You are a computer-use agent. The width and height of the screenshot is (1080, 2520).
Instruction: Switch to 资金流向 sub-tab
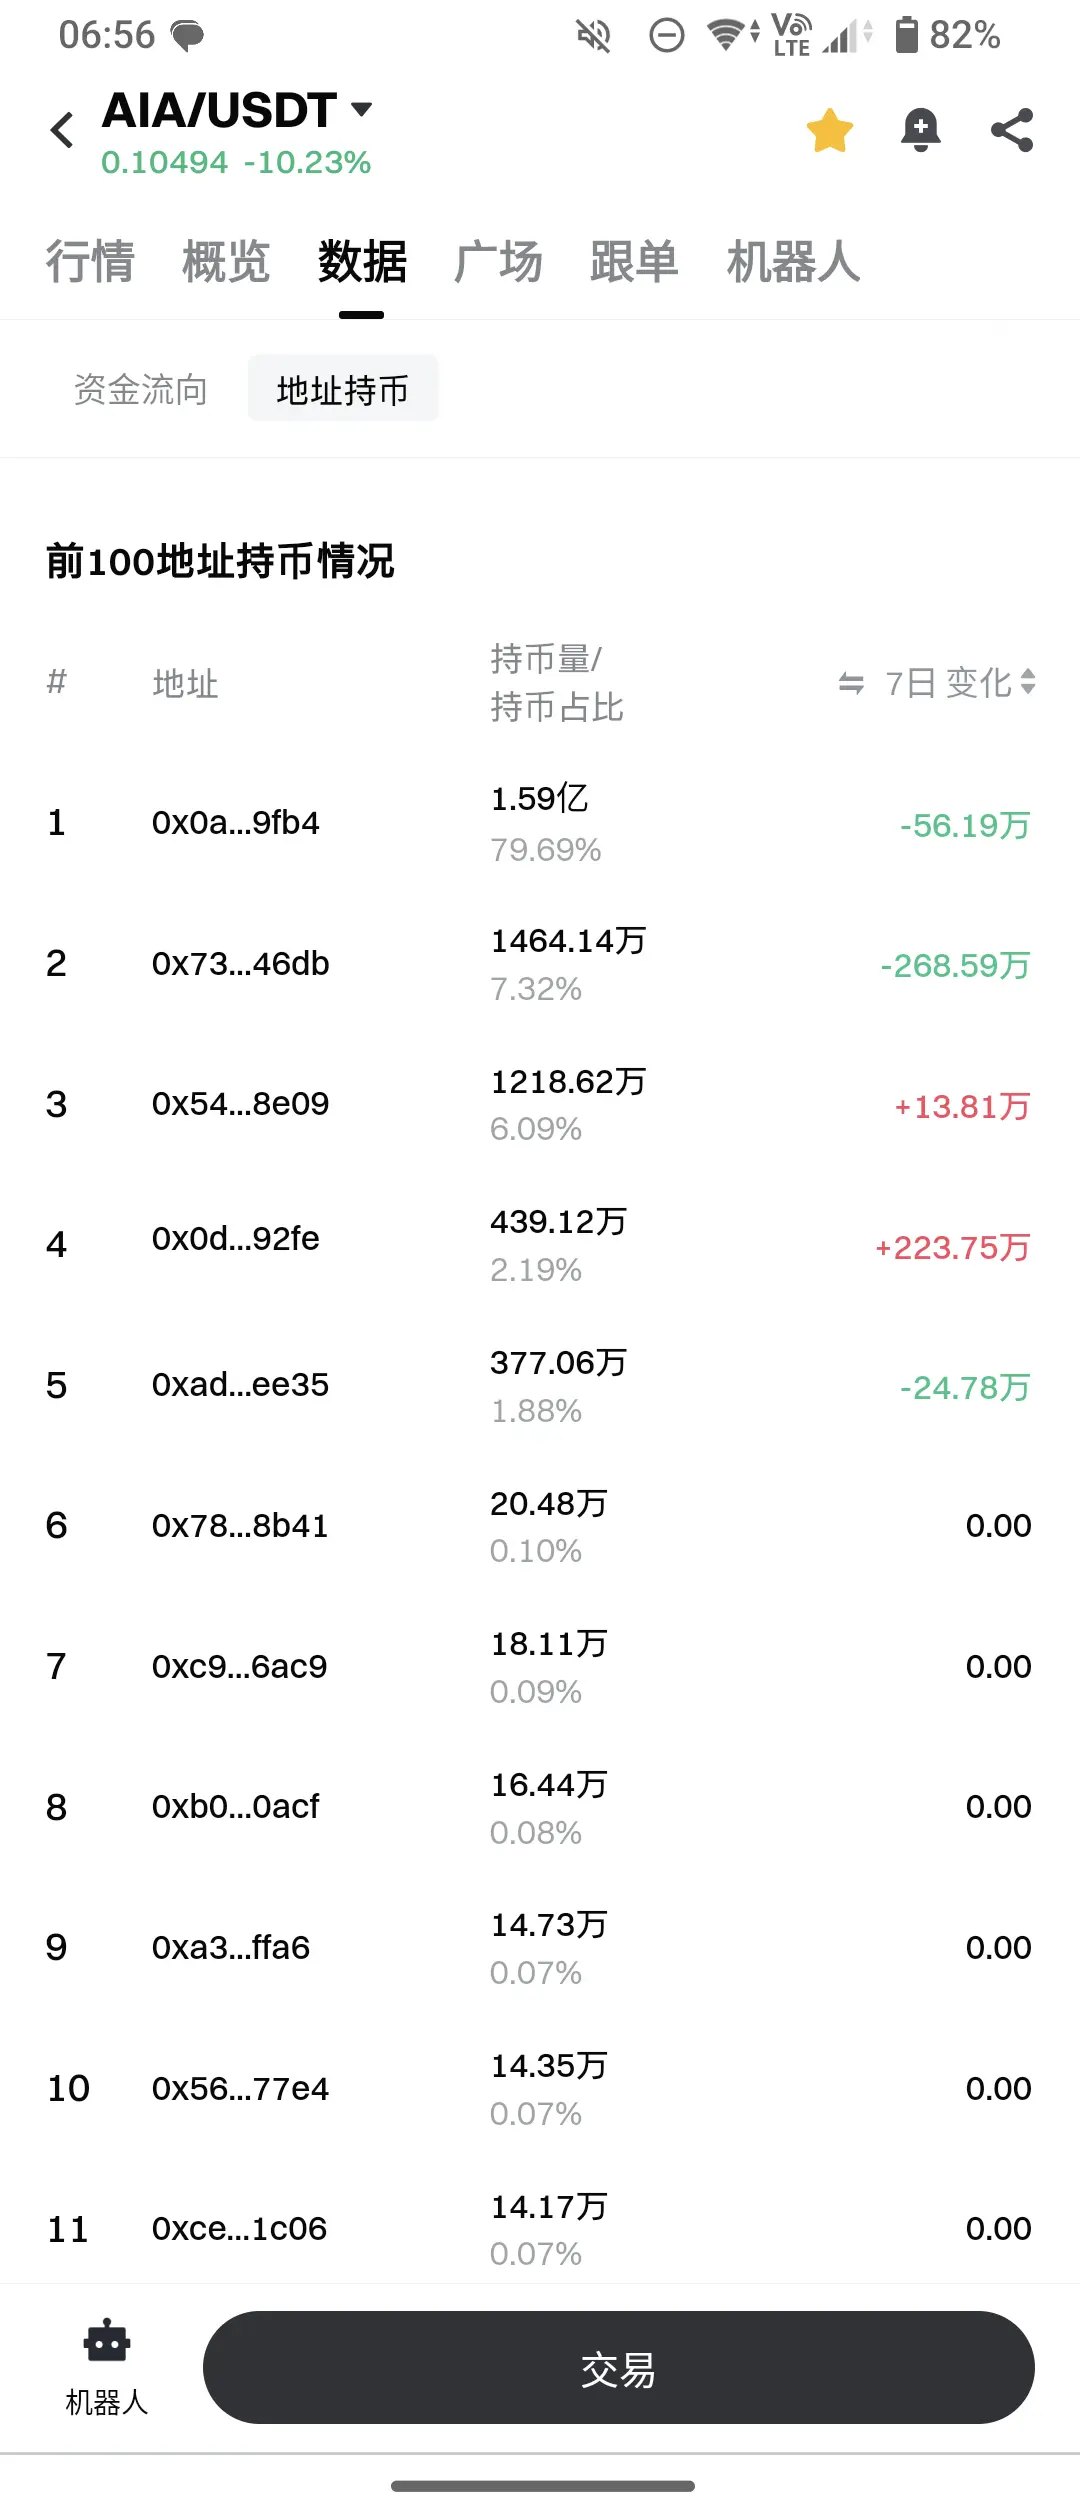point(141,389)
